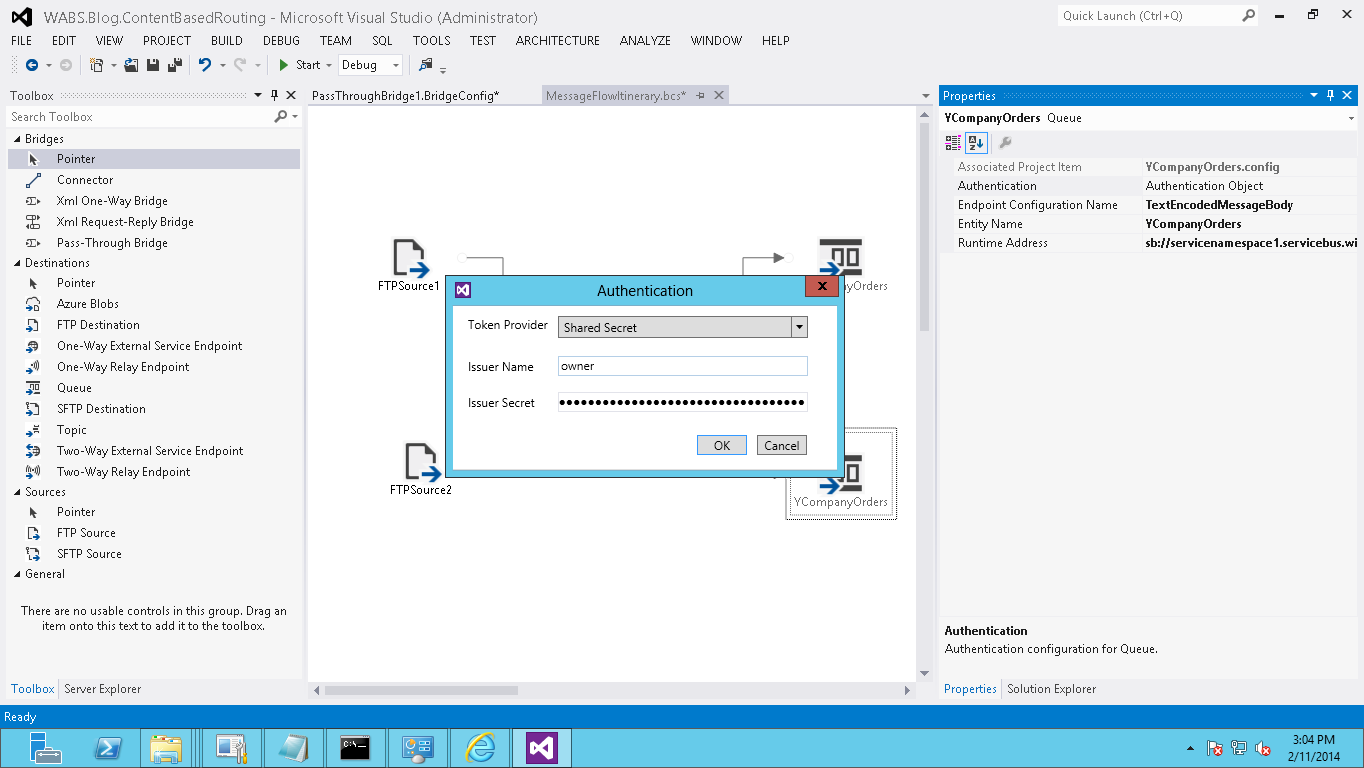1364x768 pixels.
Task: Select Pass-Through Bridge toolbox item
Action: pyautogui.click(x=112, y=243)
